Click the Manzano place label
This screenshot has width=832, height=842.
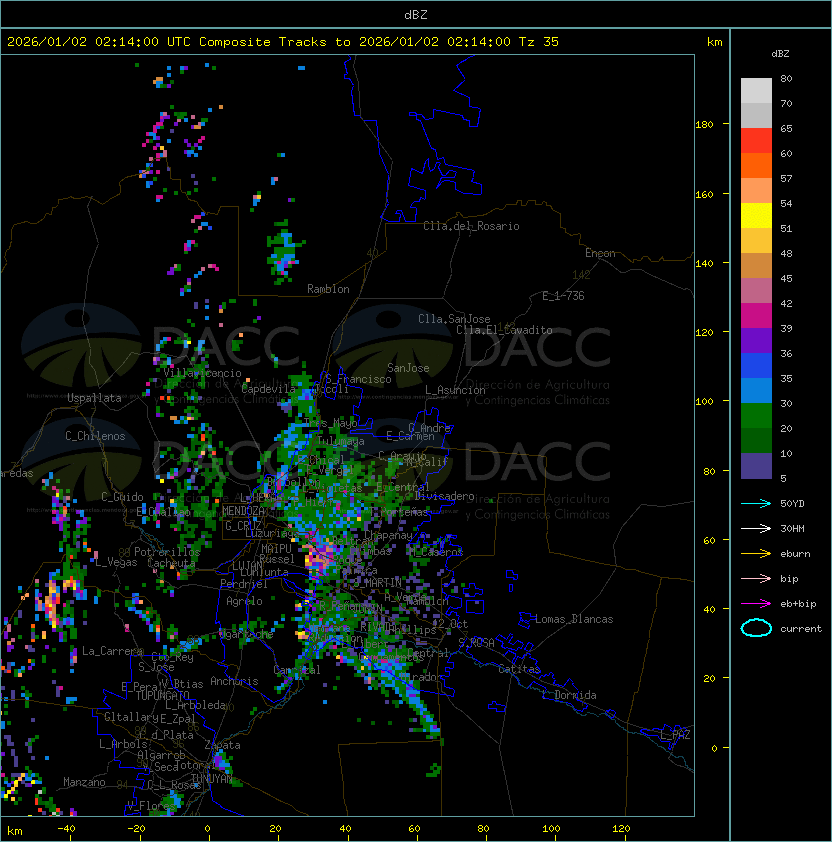click(x=84, y=782)
